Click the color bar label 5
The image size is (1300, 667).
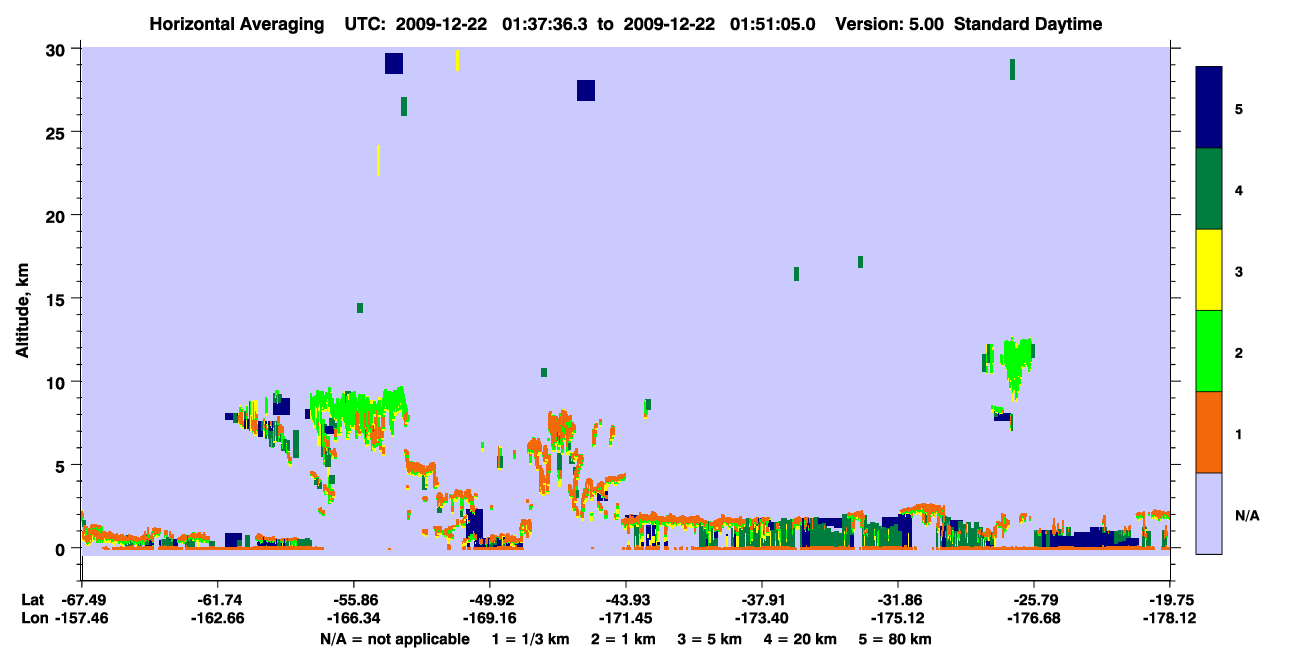click(x=1239, y=108)
